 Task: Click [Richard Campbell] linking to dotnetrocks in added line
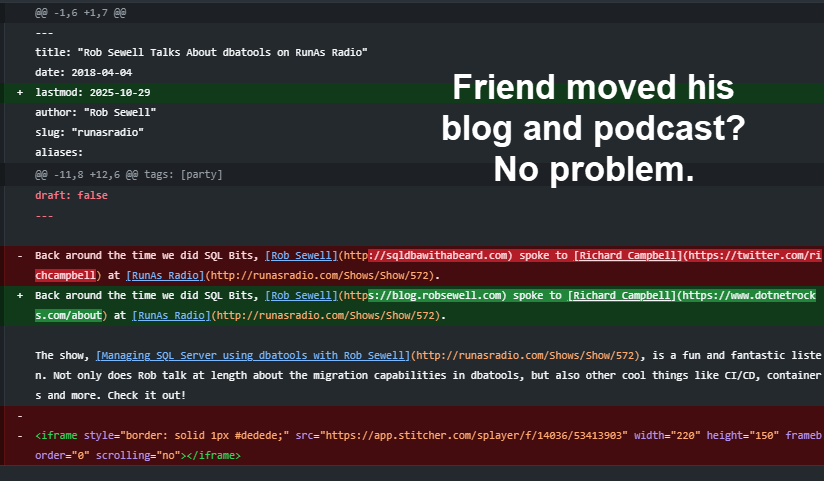(621, 295)
